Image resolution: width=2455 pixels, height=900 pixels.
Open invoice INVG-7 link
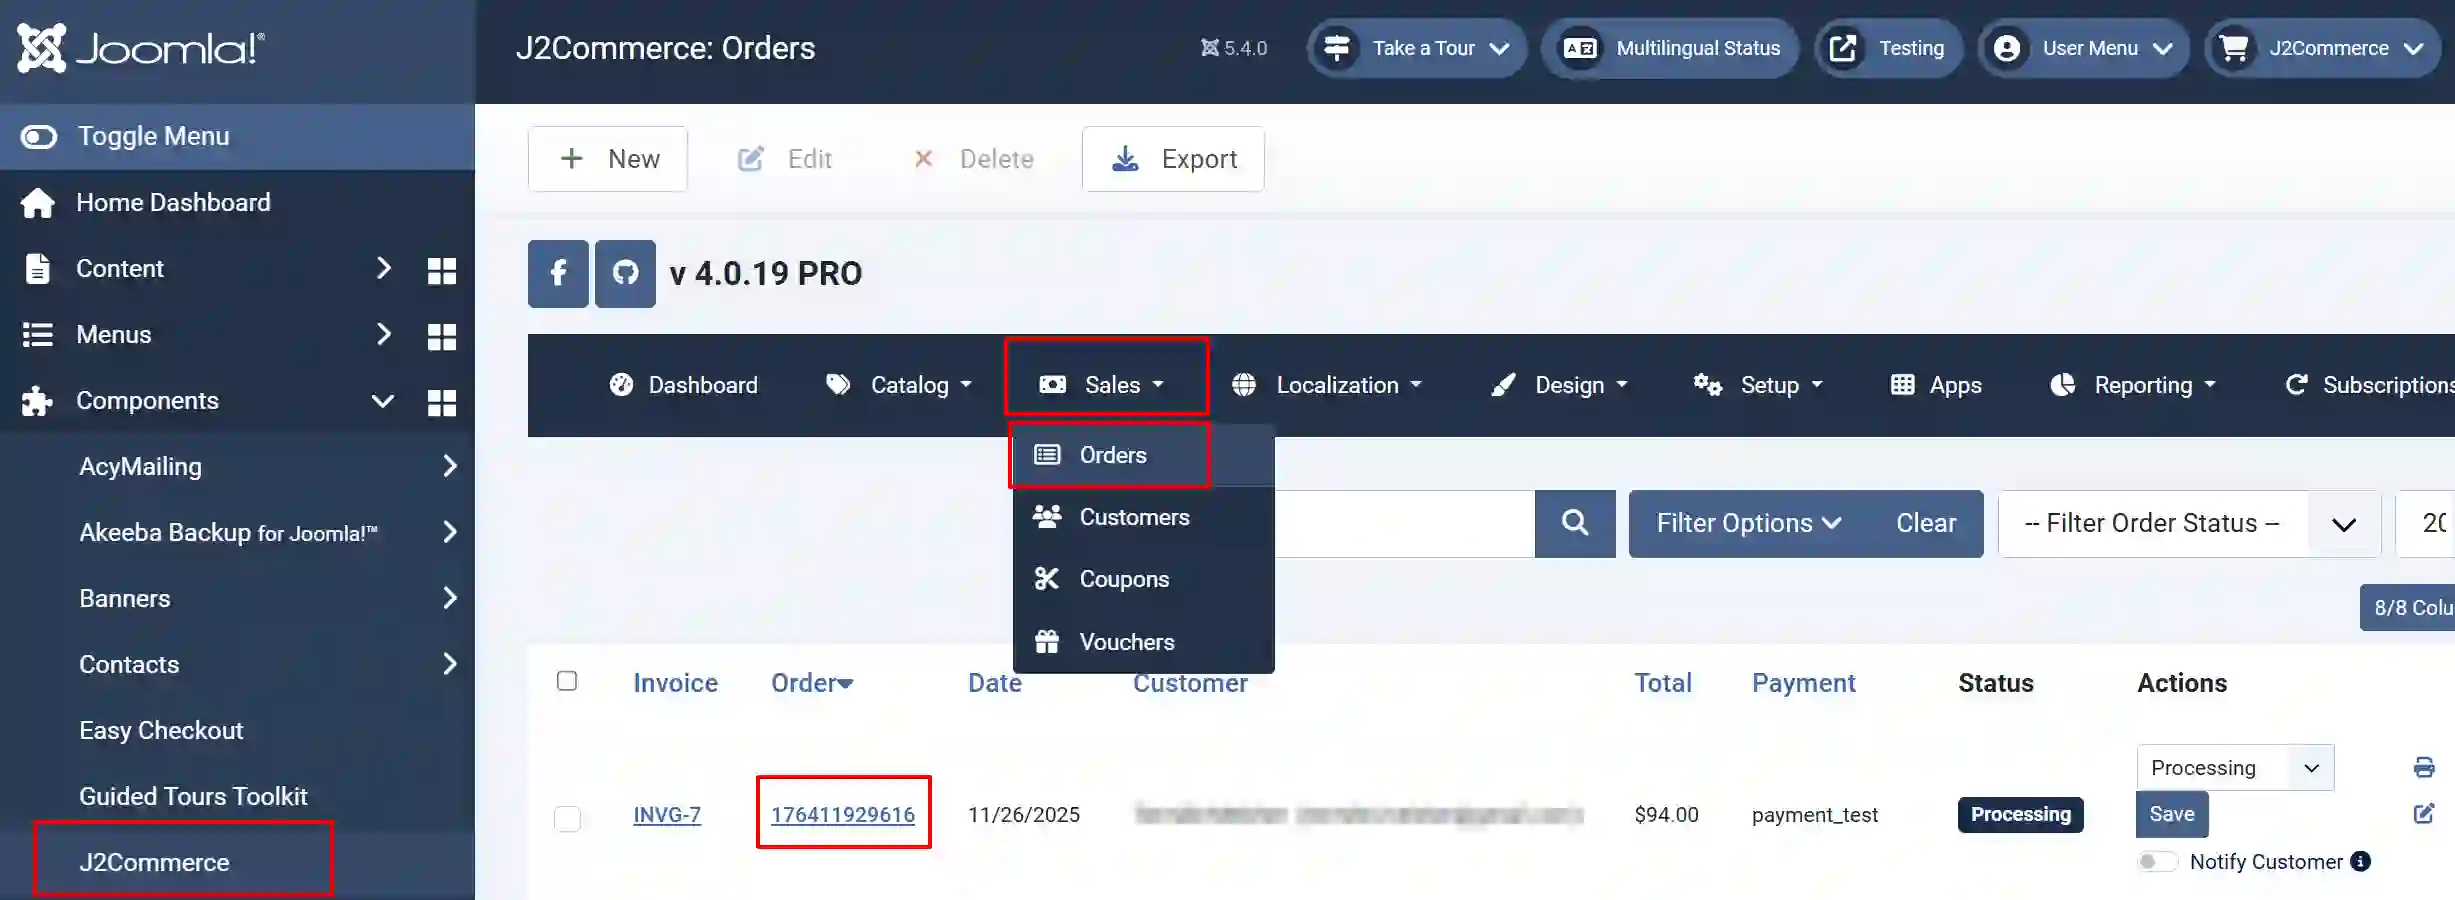(667, 815)
